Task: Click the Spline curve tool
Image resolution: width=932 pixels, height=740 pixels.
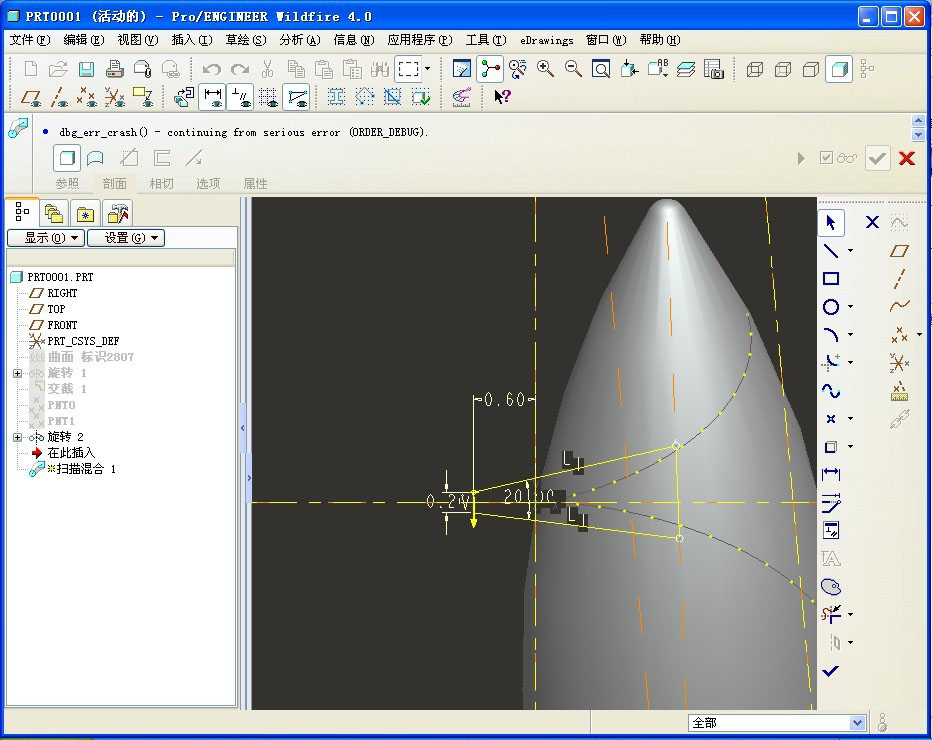Action: point(830,390)
